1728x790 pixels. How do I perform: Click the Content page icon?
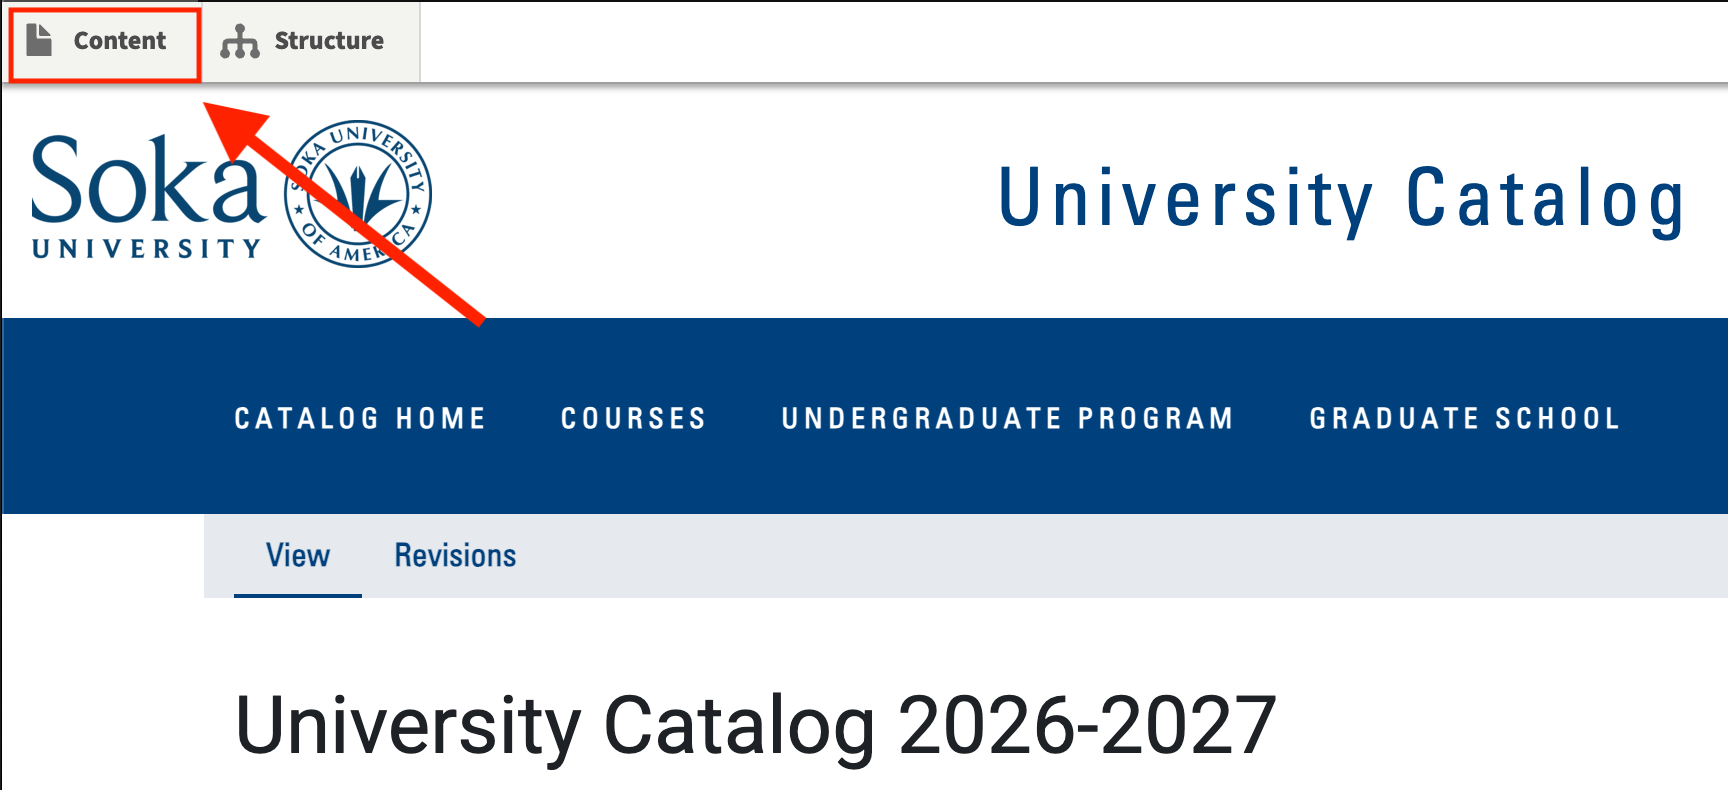(x=39, y=40)
